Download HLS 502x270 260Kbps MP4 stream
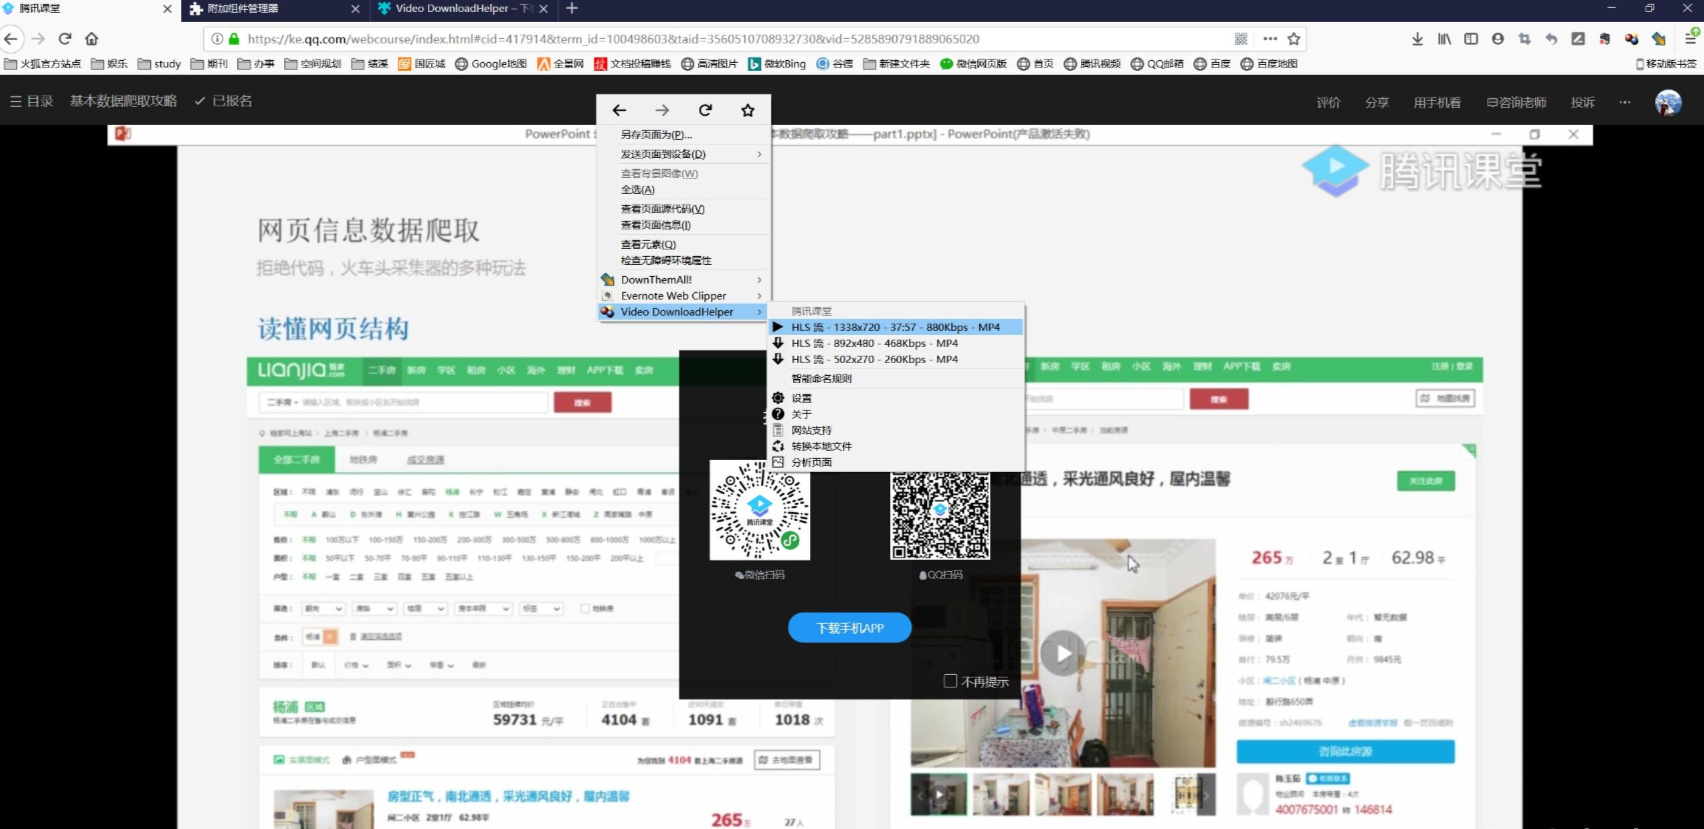The width and height of the screenshot is (1704, 829). (896, 359)
